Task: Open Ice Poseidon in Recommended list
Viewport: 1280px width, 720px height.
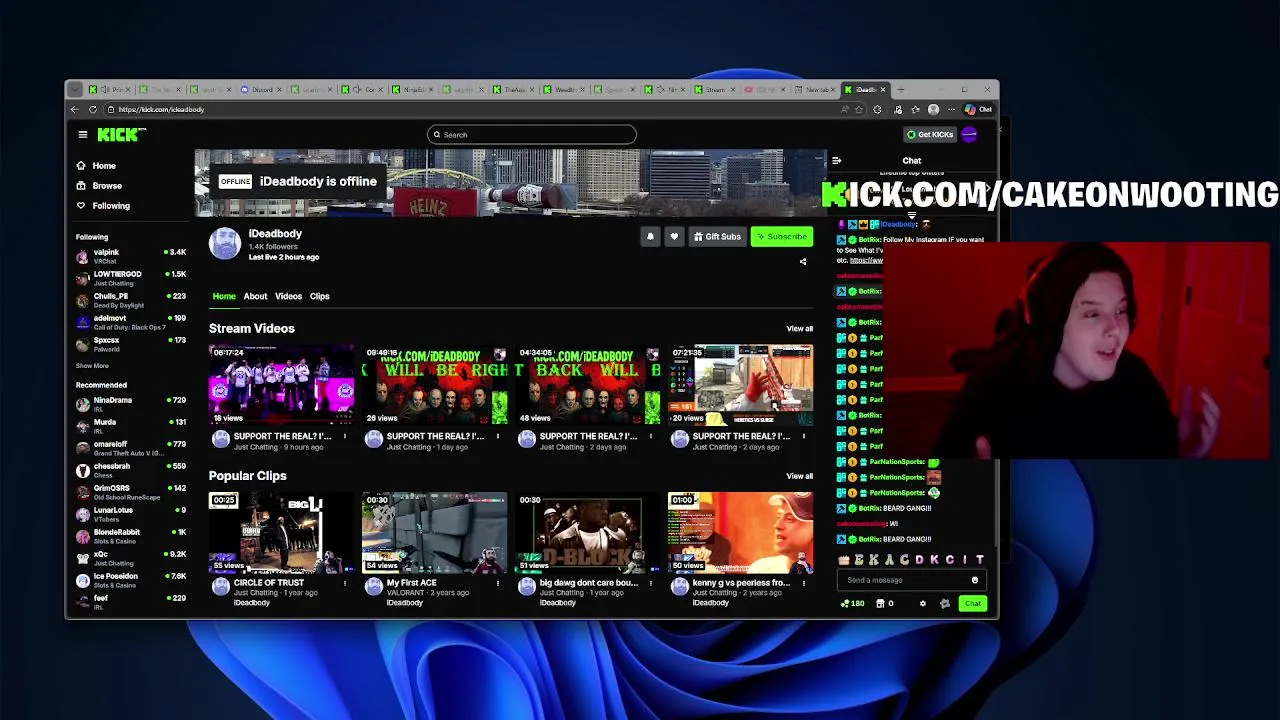Action: [131, 580]
